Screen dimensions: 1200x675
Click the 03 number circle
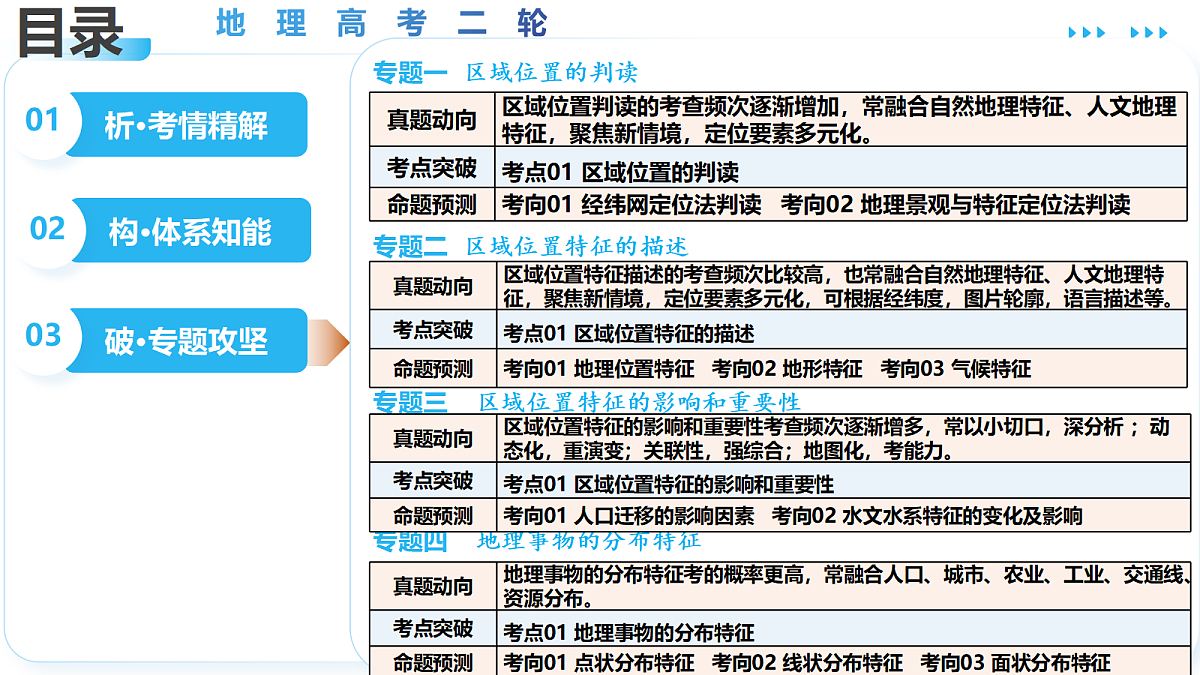pos(43,335)
